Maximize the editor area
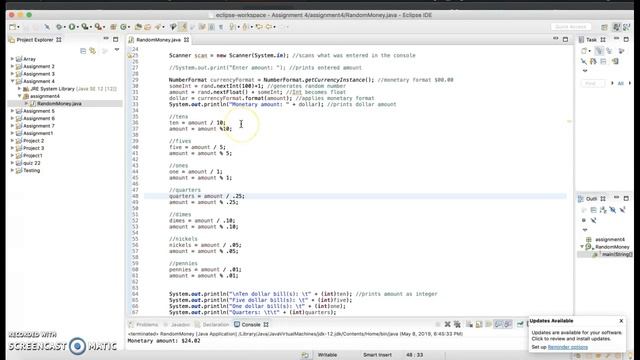Image resolution: width=640 pixels, height=360 pixels. (565, 40)
